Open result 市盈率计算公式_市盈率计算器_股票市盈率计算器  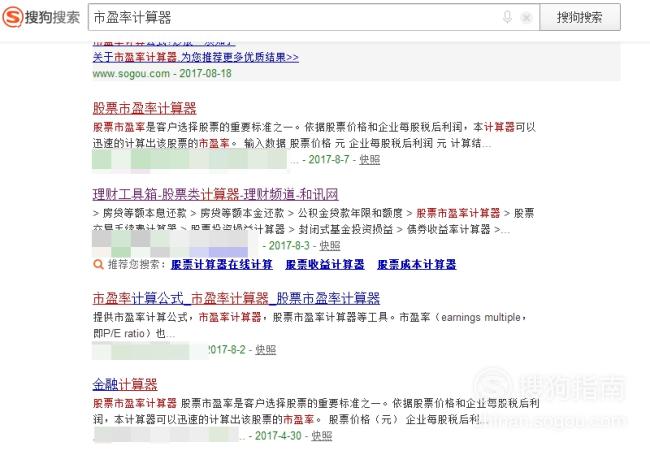click(236, 298)
